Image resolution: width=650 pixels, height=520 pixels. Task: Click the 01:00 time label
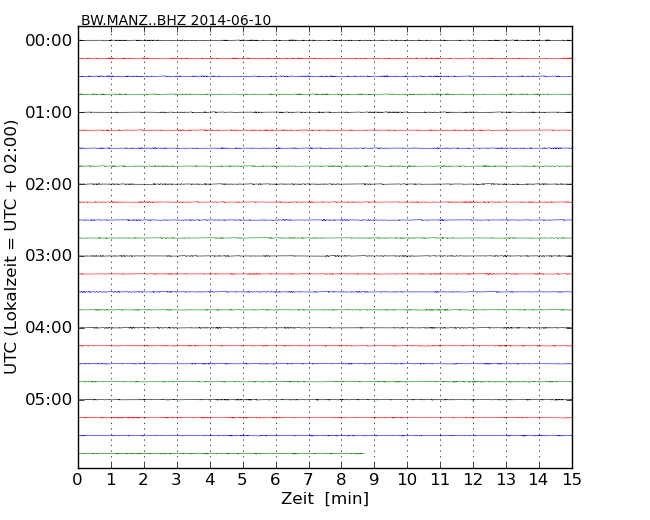click(x=49, y=112)
